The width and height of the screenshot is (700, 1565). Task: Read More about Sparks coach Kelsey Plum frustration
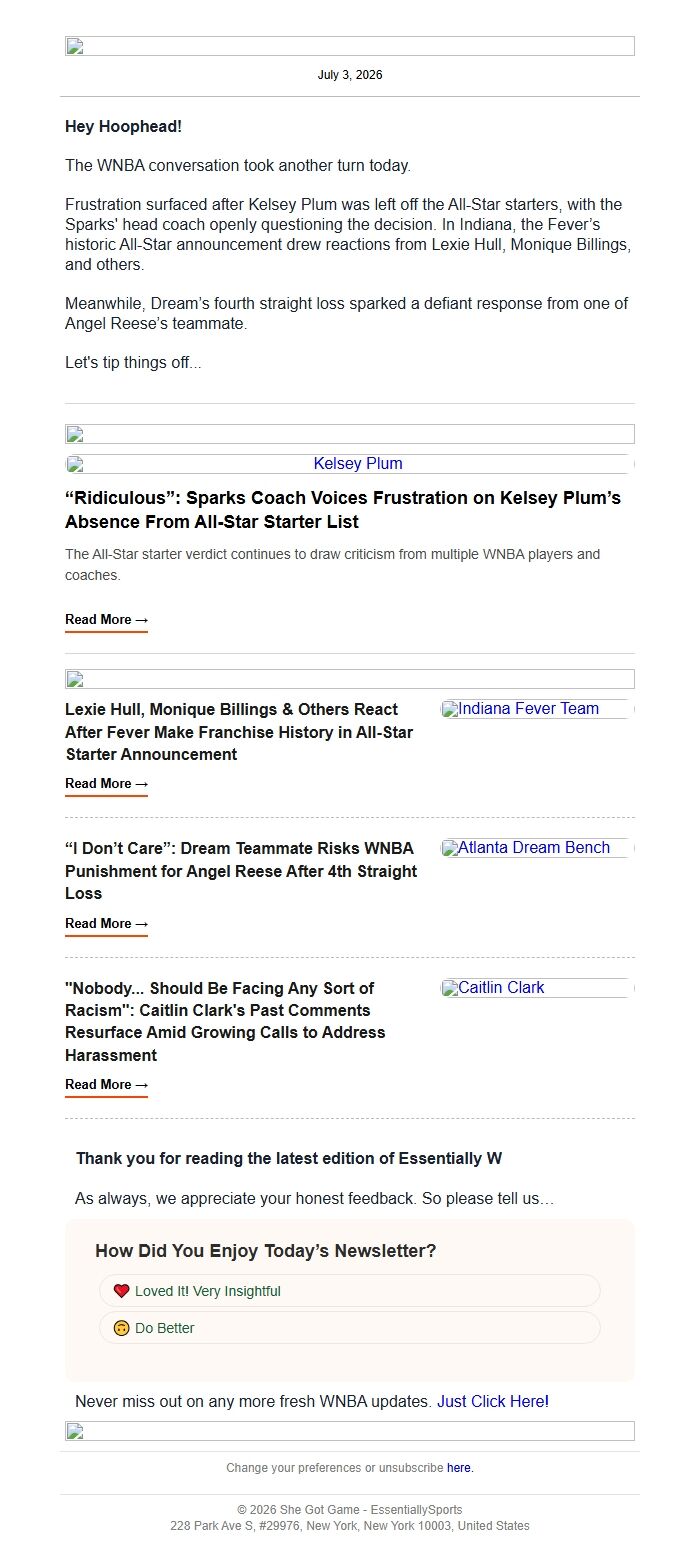pos(106,620)
